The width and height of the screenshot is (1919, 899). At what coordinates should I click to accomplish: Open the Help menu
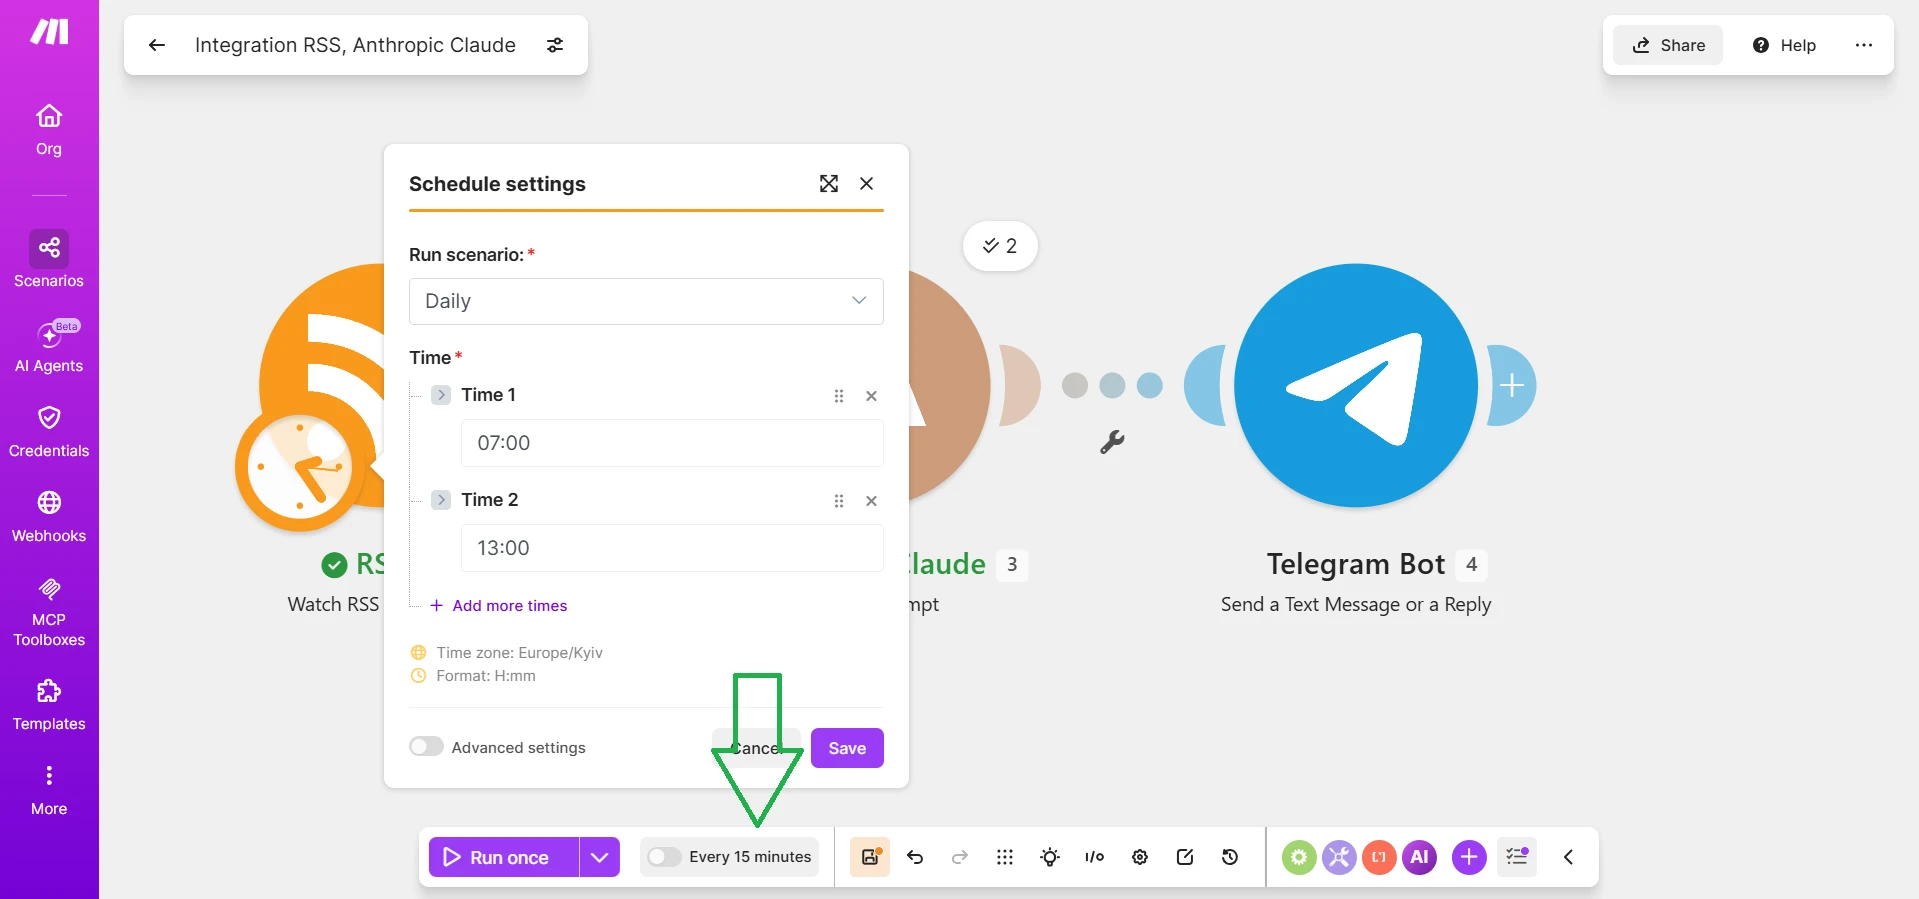(x=1784, y=45)
